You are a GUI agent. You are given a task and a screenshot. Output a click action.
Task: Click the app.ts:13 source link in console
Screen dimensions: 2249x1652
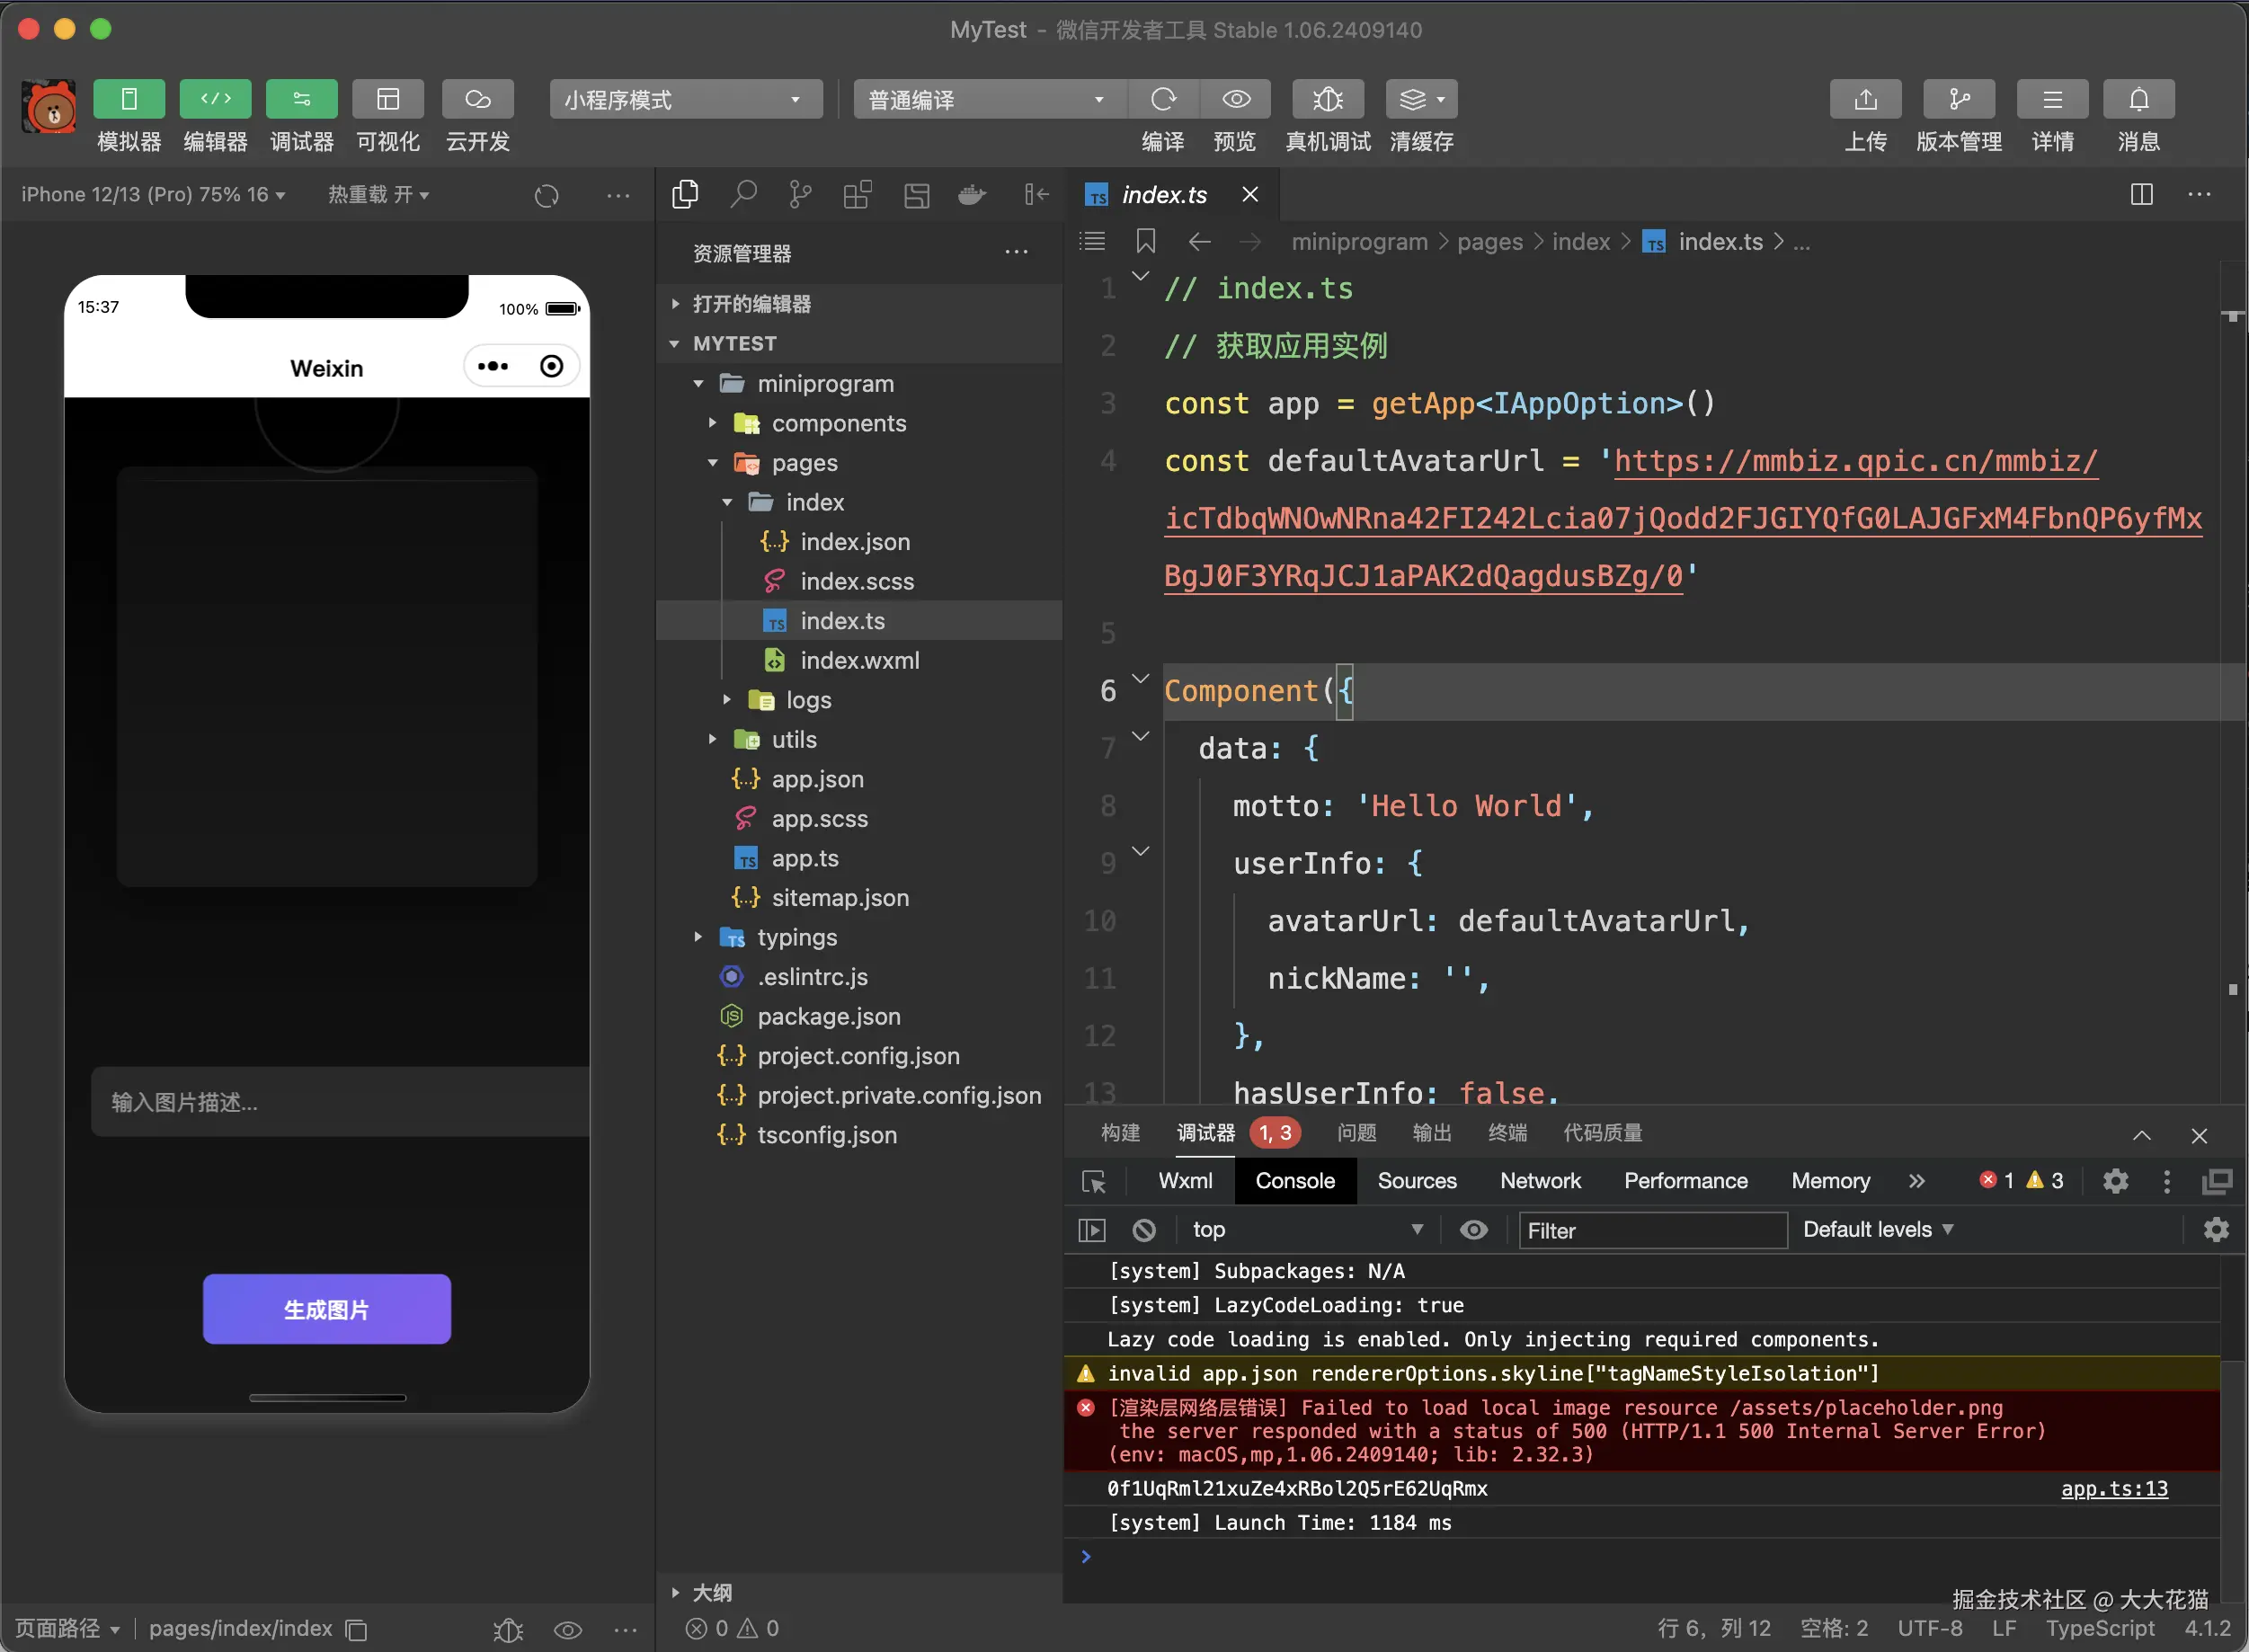[2114, 1489]
